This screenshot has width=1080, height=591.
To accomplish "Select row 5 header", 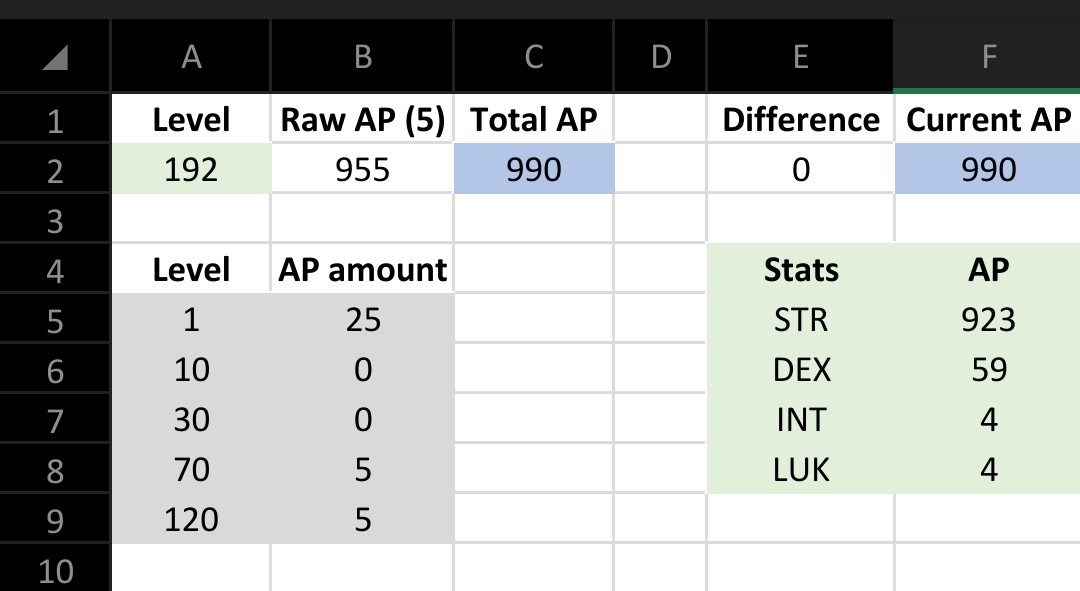I will (55, 321).
